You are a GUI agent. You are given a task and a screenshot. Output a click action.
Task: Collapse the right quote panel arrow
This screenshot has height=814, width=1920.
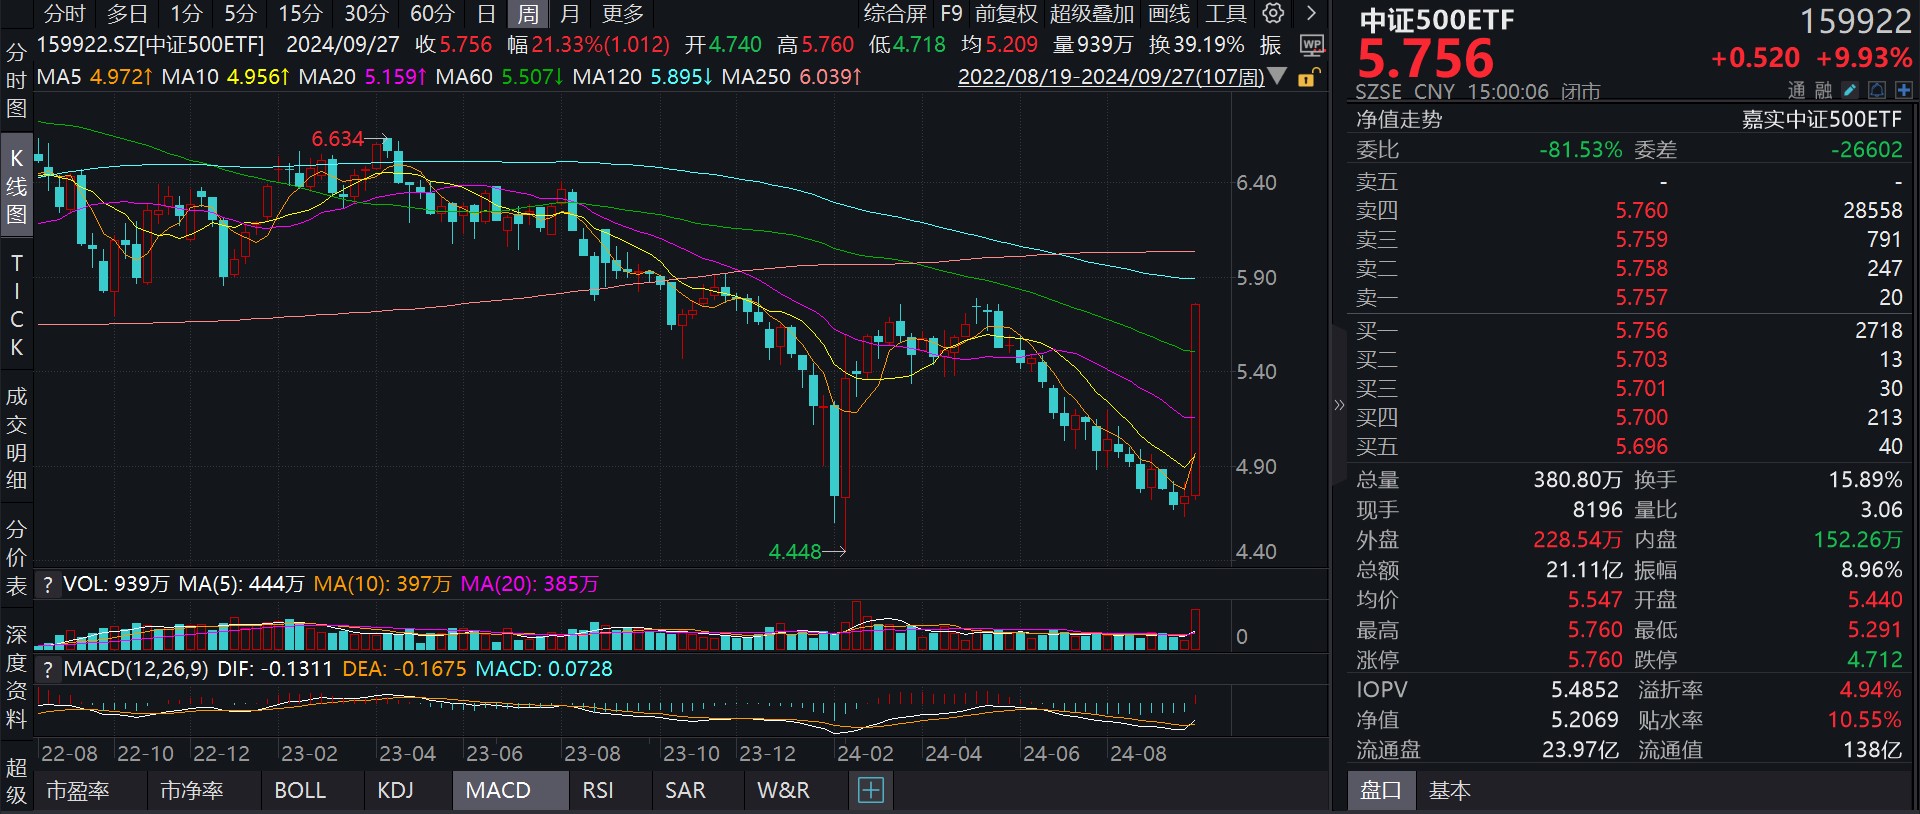pyautogui.click(x=1339, y=405)
